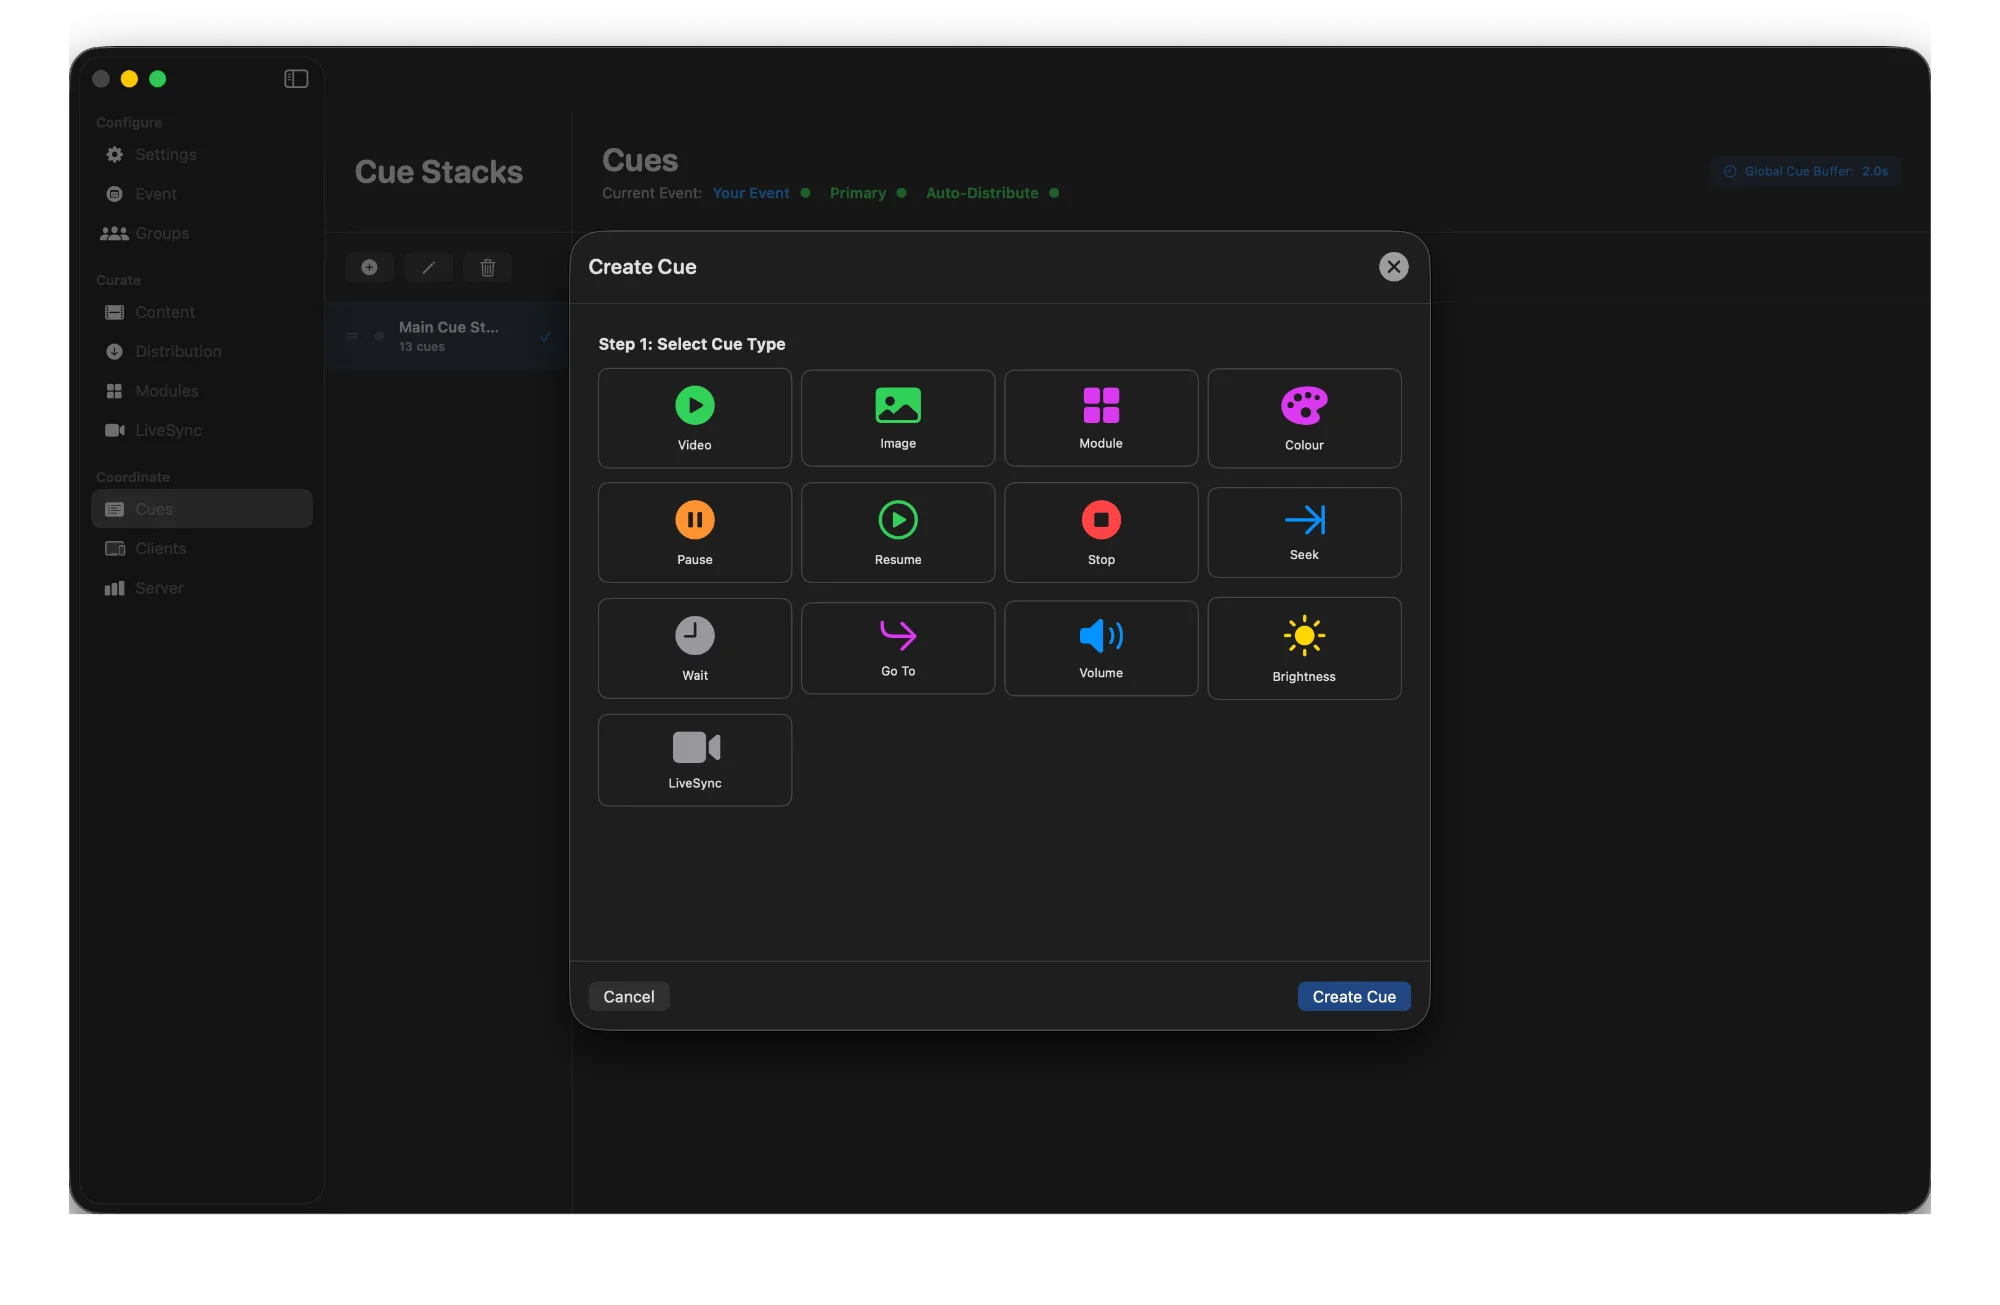Choose the Pause cue type

(x=694, y=533)
